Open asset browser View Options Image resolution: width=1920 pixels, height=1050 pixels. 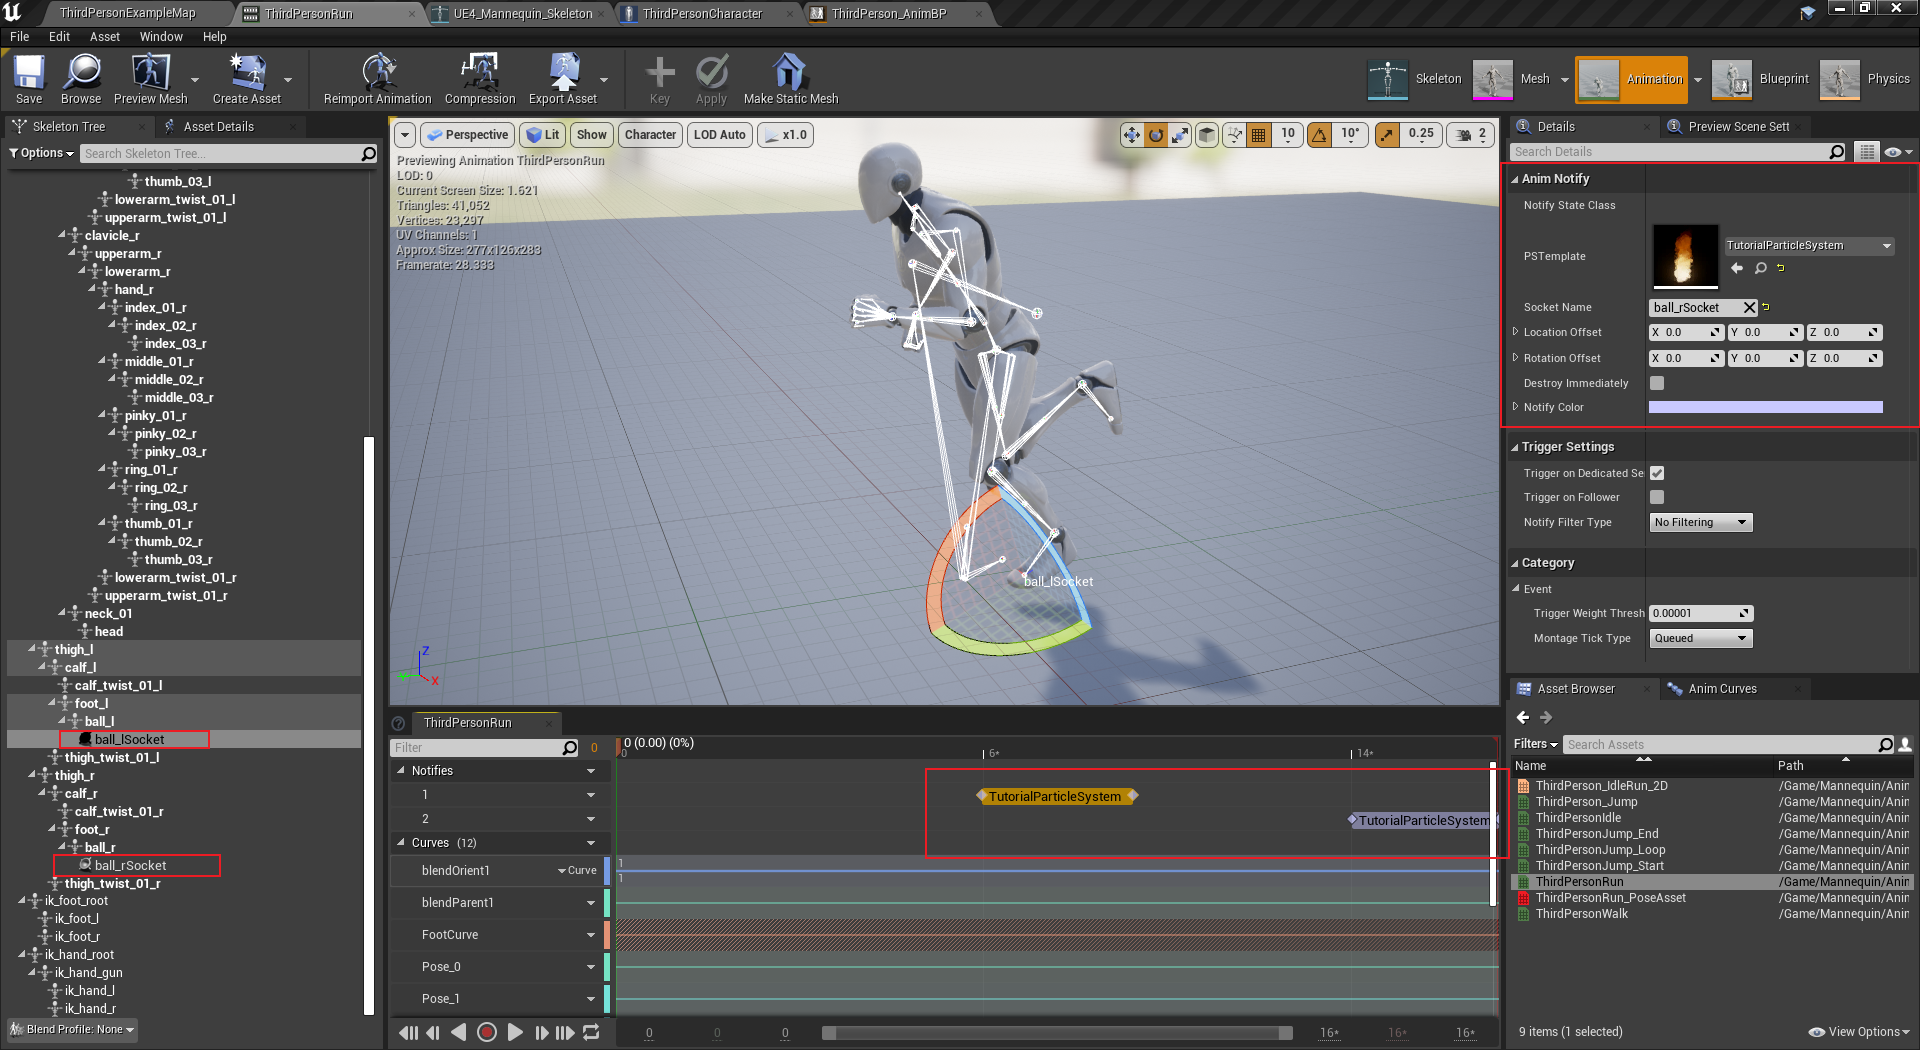tap(1859, 1032)
